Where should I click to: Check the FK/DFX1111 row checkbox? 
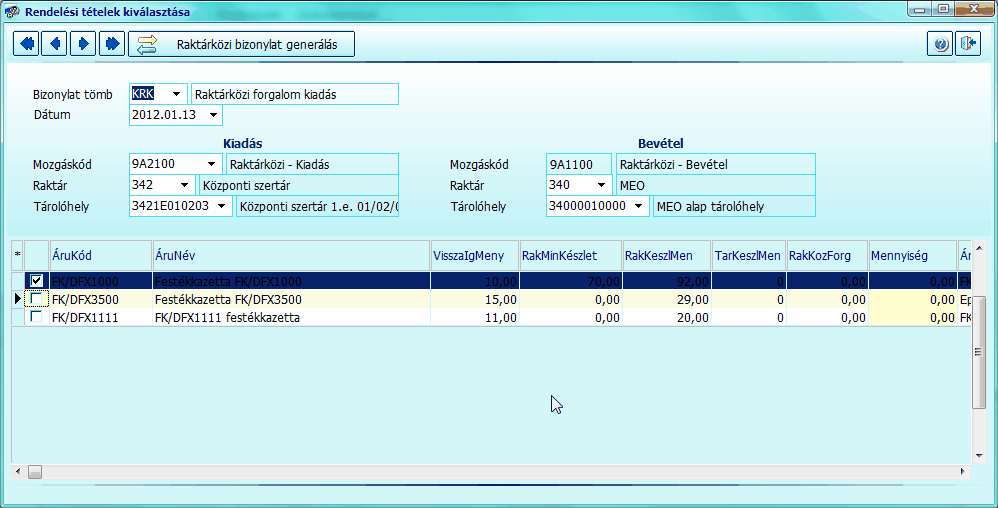pos(37,316)
